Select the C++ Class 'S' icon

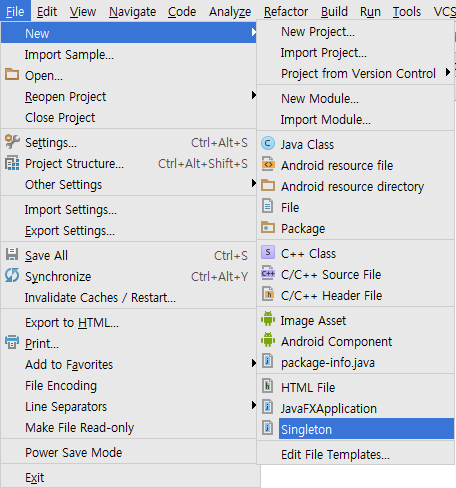(x=268, y=253)
